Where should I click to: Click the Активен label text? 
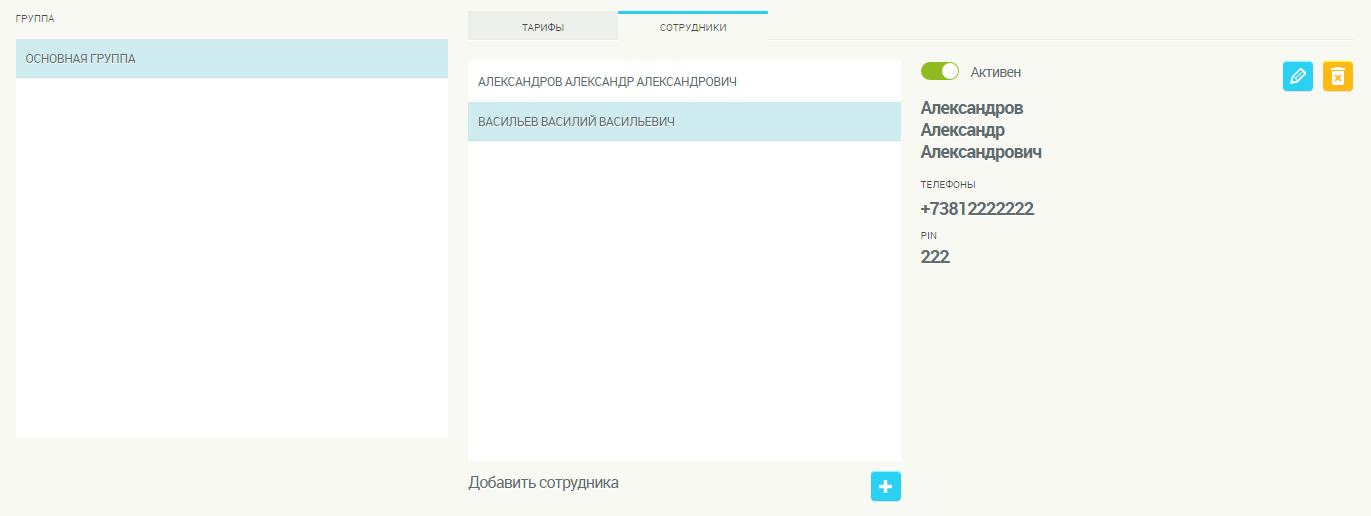995,72
